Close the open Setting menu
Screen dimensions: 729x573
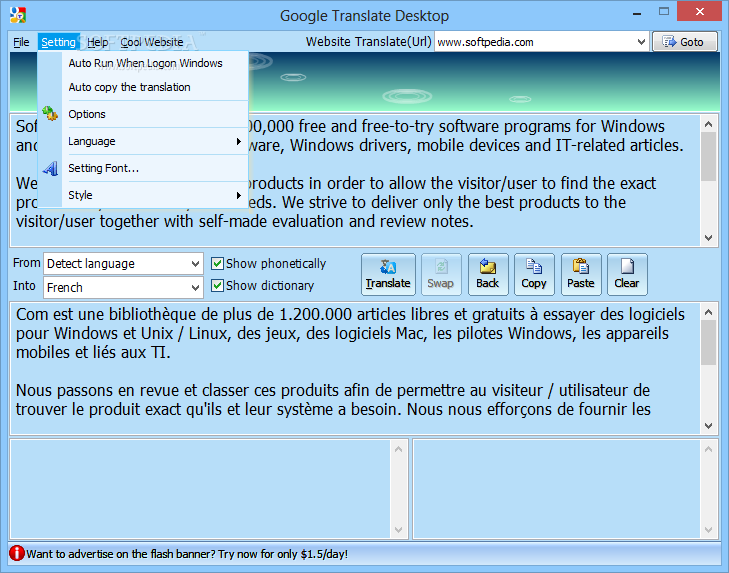click(x=59, y=42)
